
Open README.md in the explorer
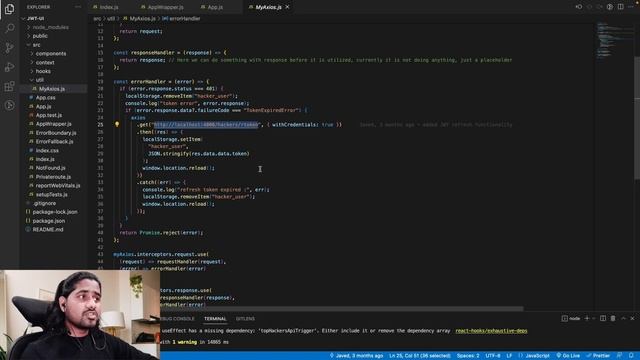coord(48,229)
